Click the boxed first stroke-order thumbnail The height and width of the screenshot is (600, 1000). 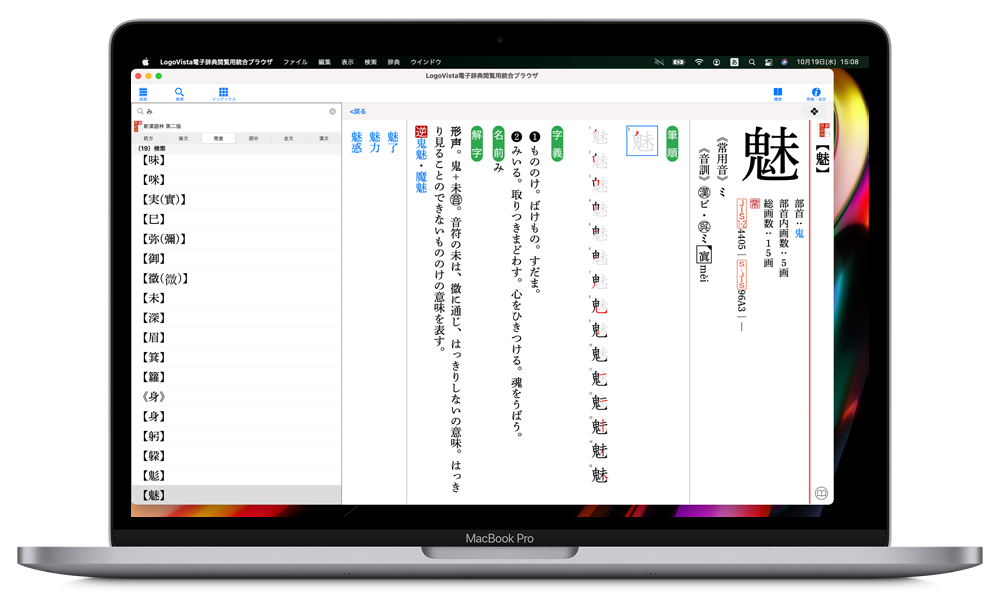642,140
